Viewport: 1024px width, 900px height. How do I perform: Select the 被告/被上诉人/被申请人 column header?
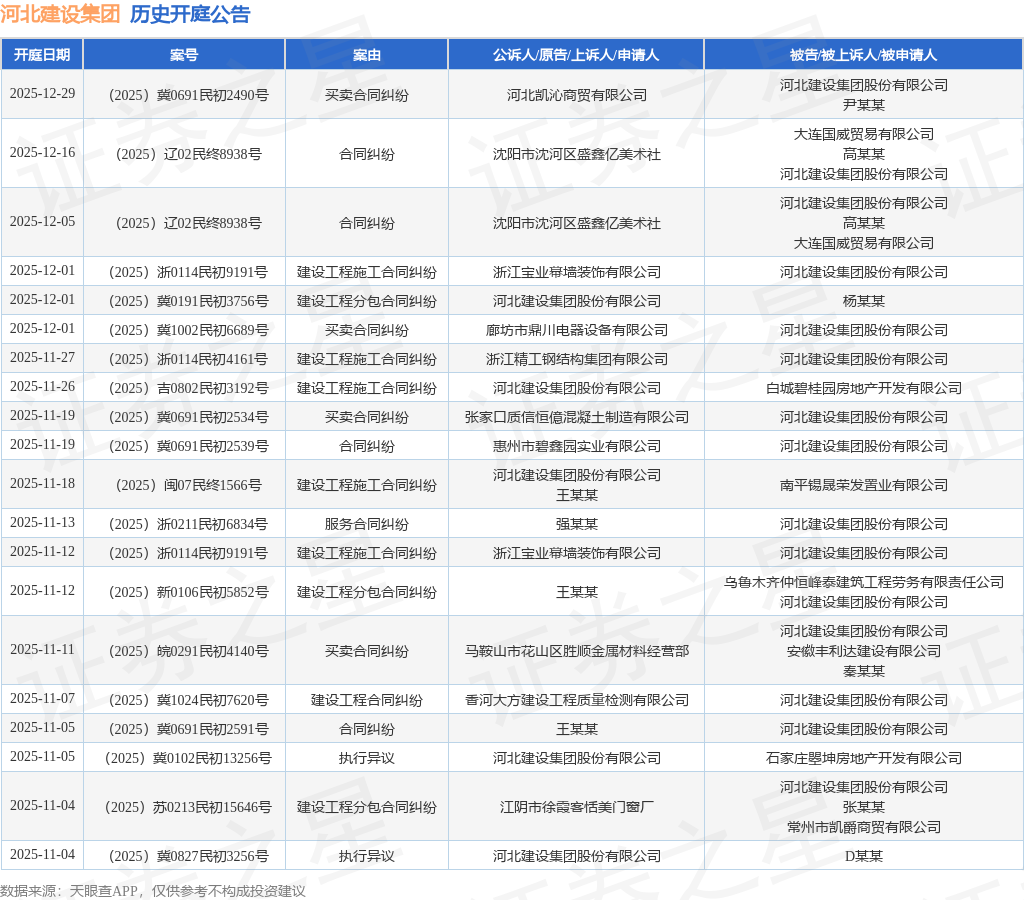click(863, 55)
